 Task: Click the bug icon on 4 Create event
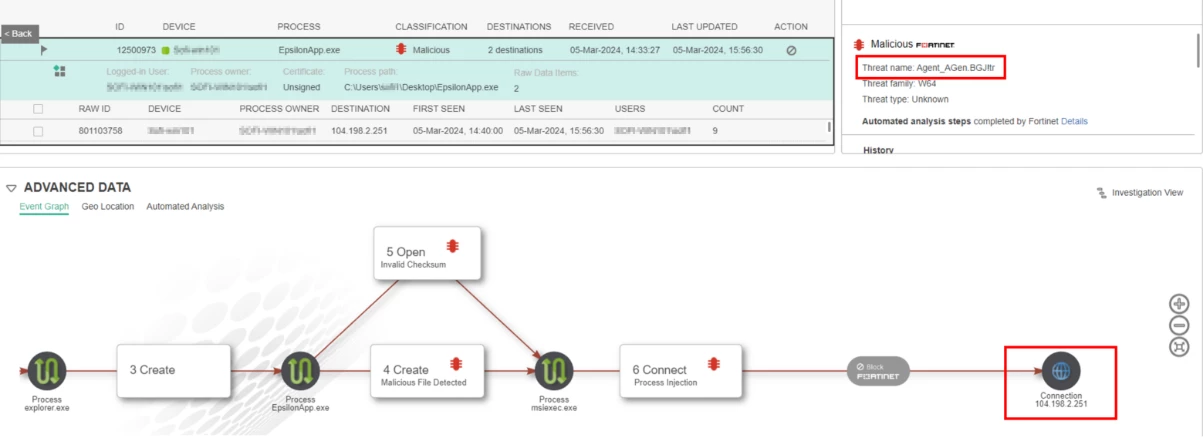coord(455,362)
